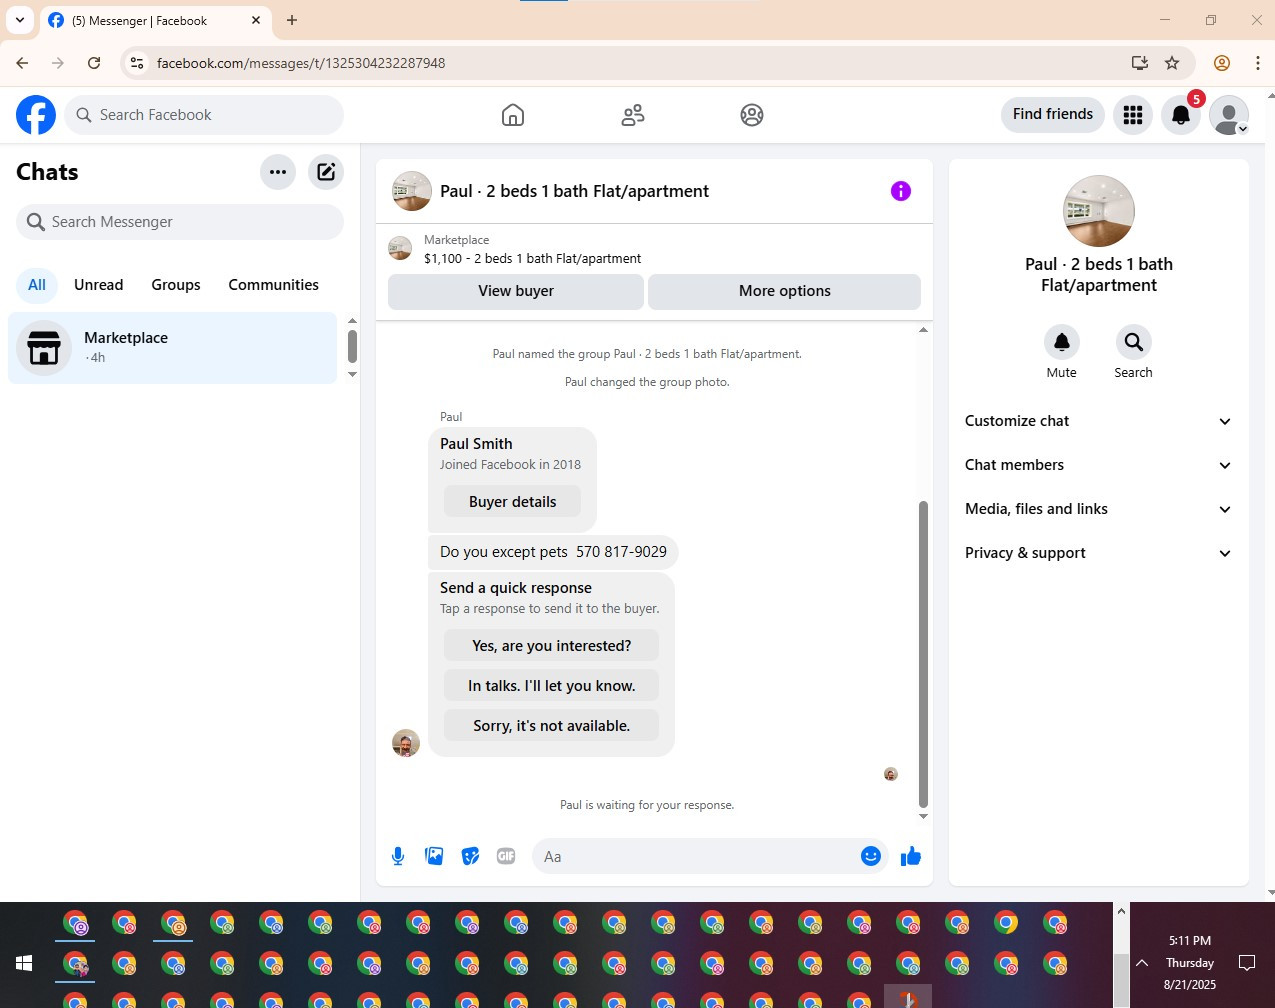Go back with Chrome back arrow
Viewport: 1275px width, 1008px height.
22,63
